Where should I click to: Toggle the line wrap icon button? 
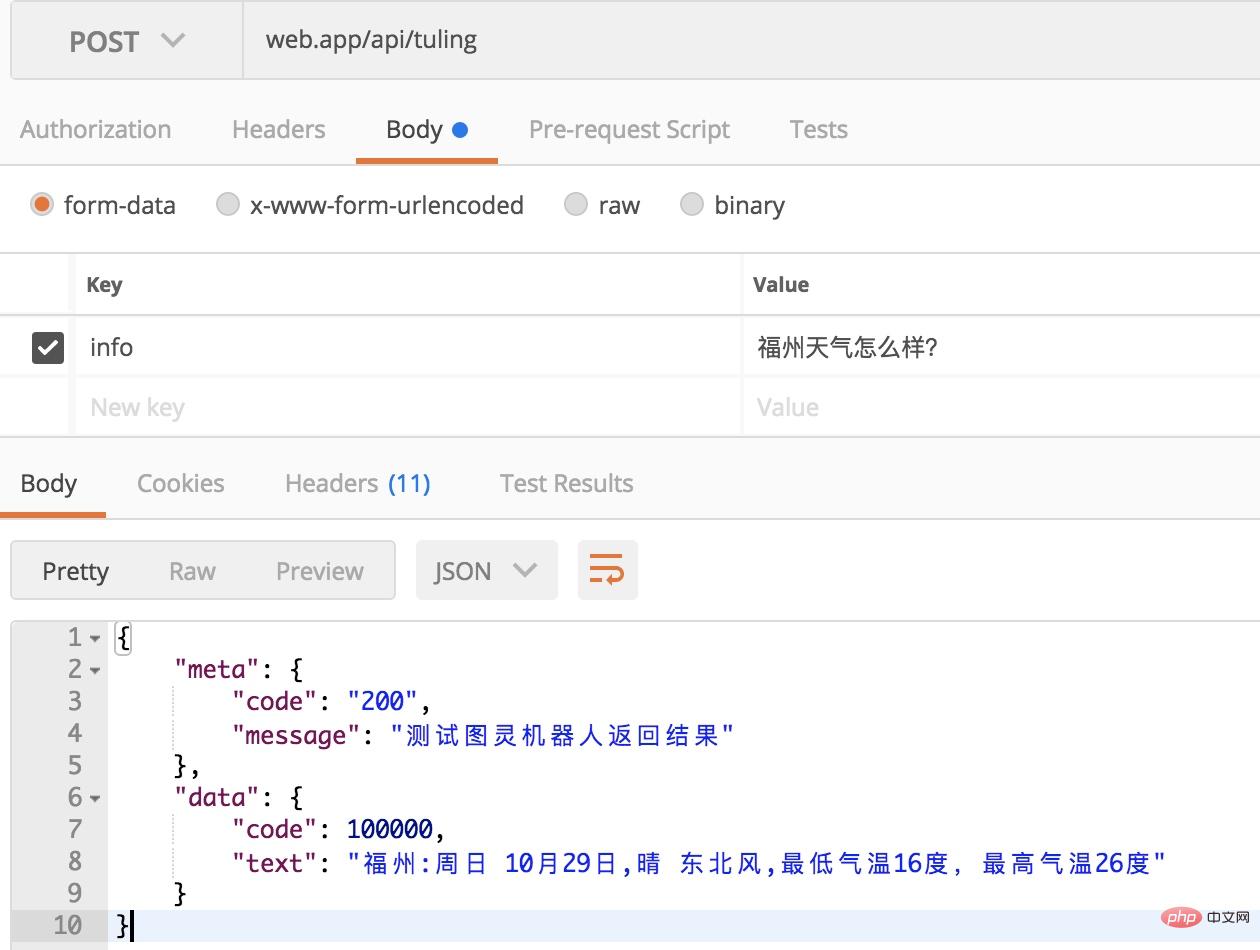[x=607, y=570]
